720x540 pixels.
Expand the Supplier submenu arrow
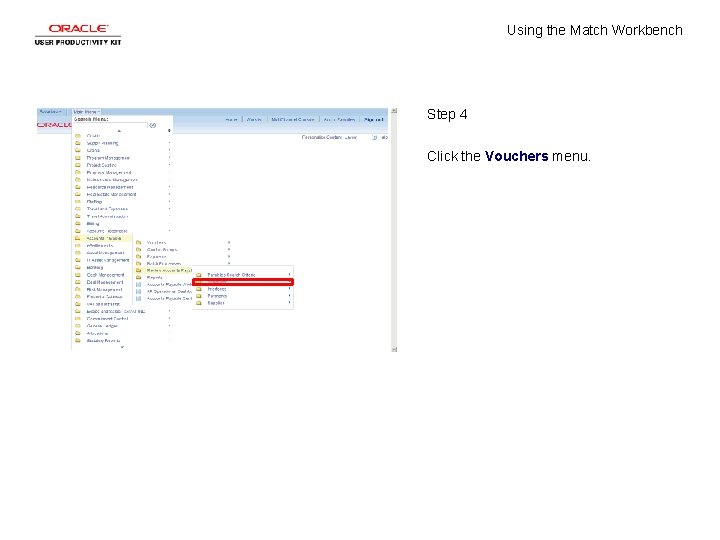pos(289,303)
